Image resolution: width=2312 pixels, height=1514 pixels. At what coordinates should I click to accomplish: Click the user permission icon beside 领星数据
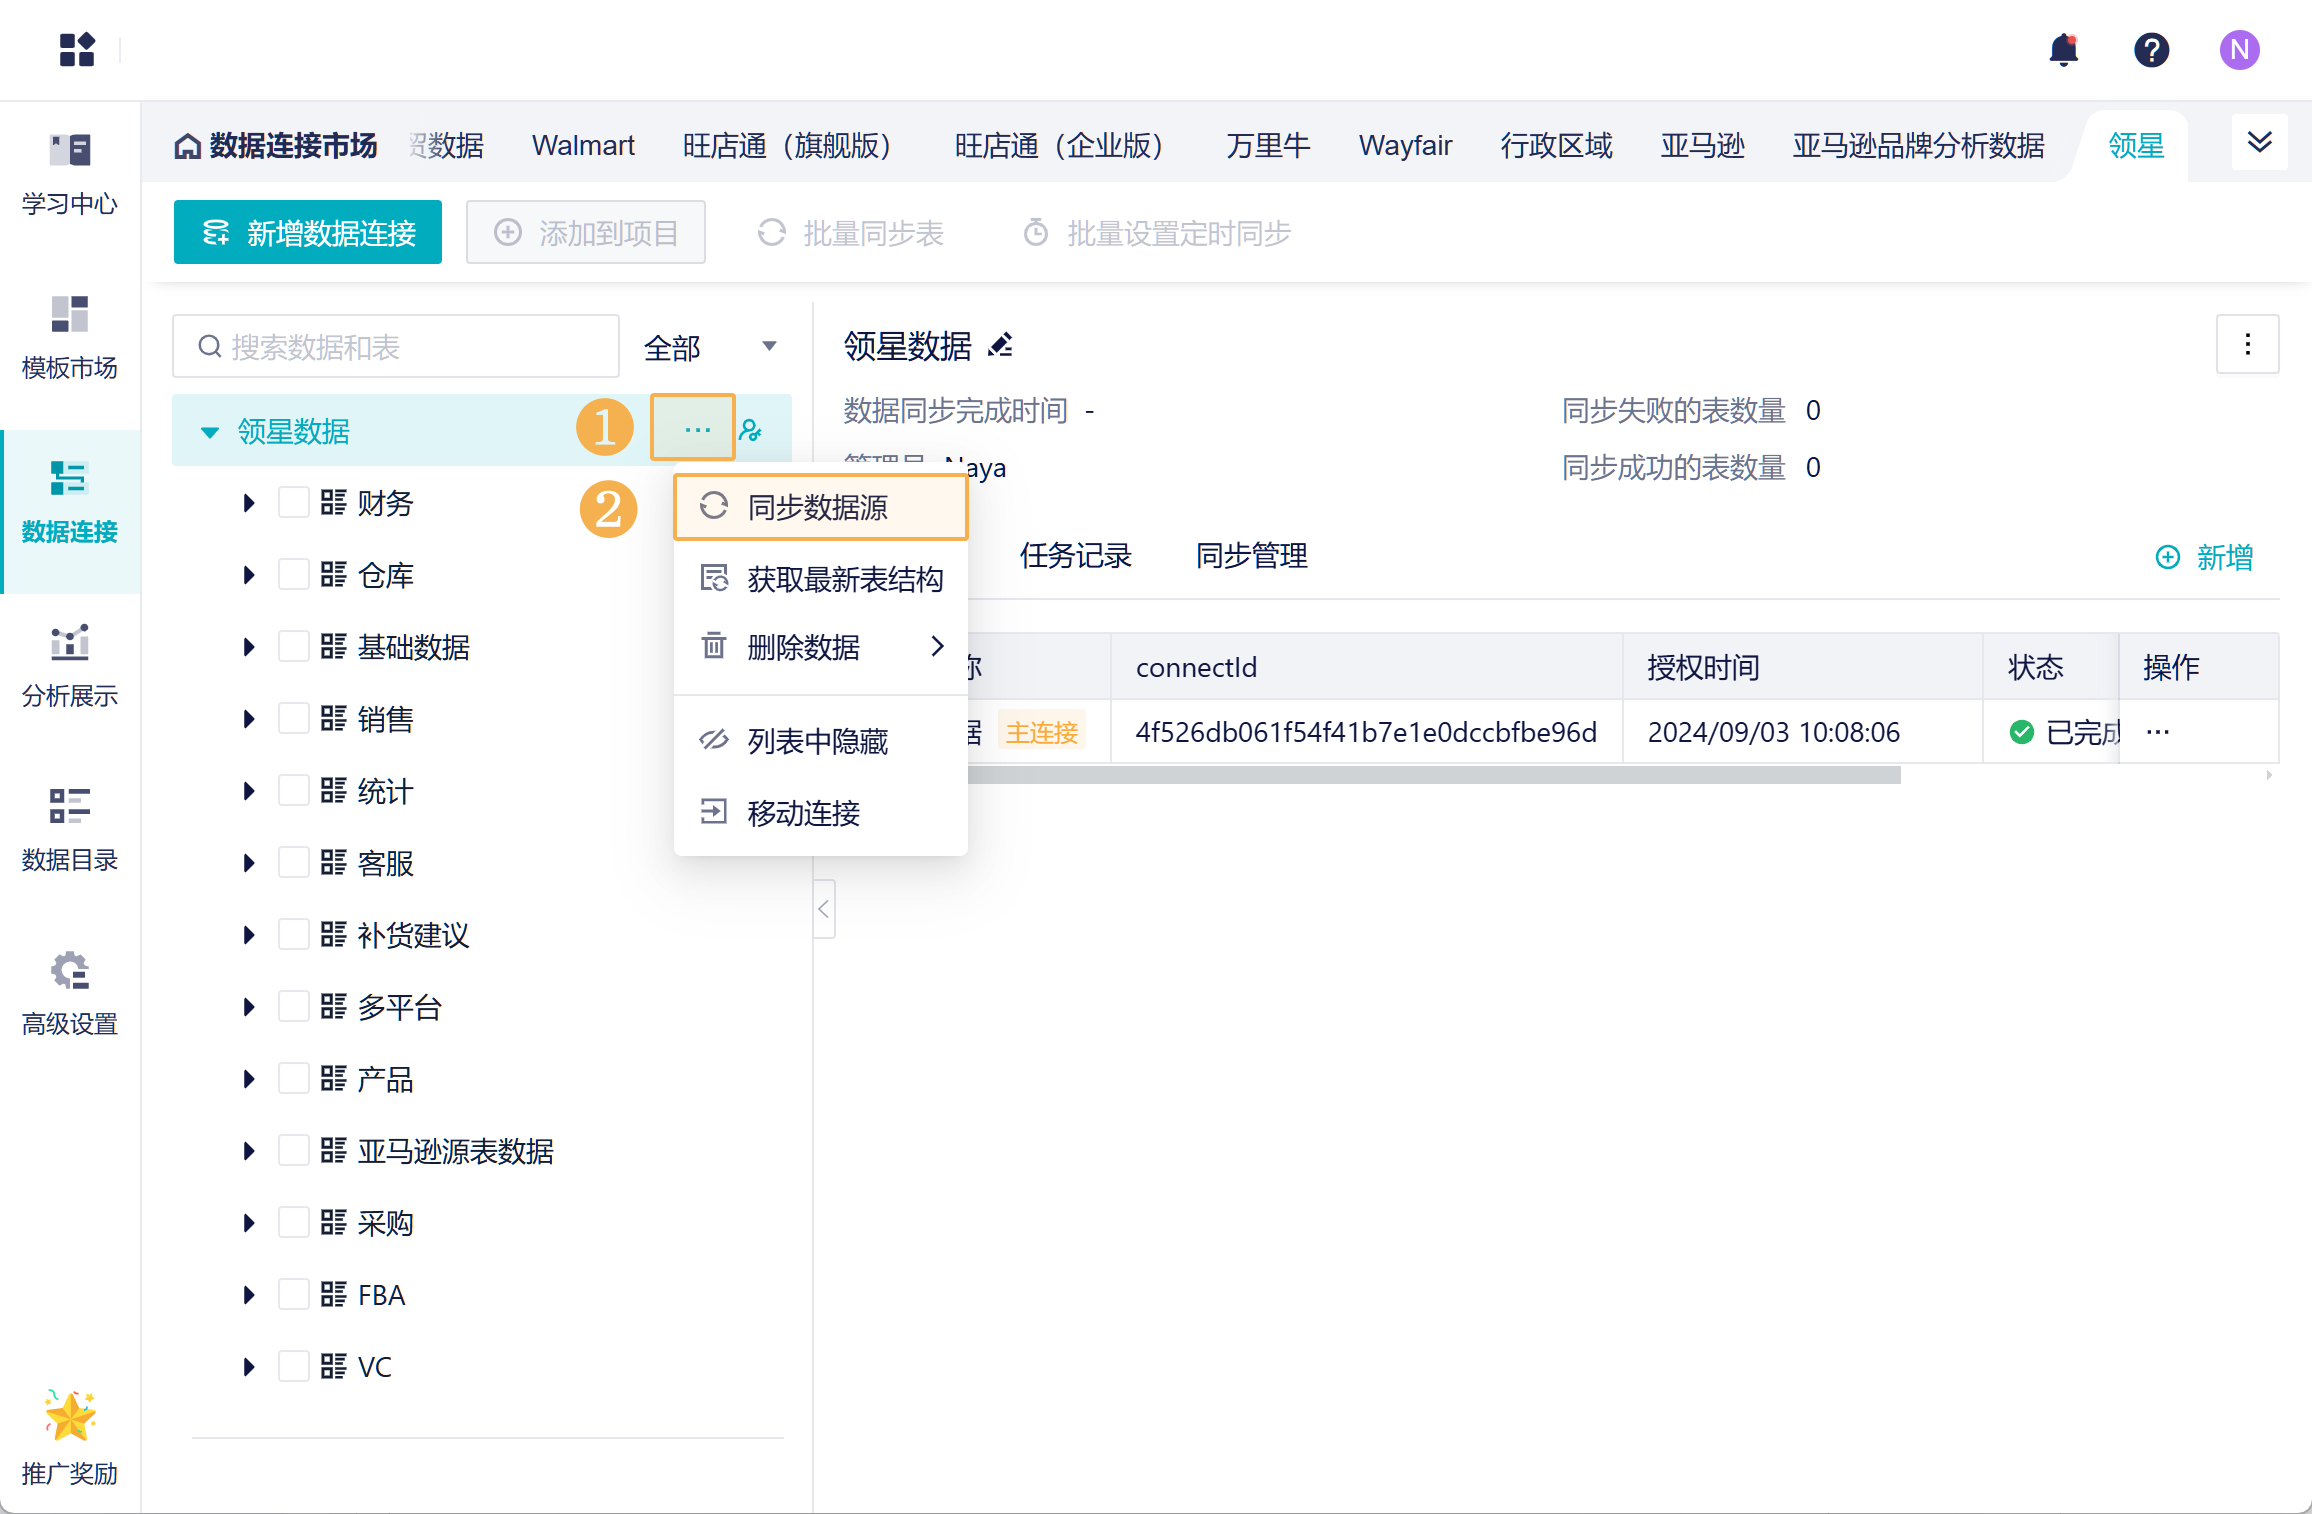[751, 431]
